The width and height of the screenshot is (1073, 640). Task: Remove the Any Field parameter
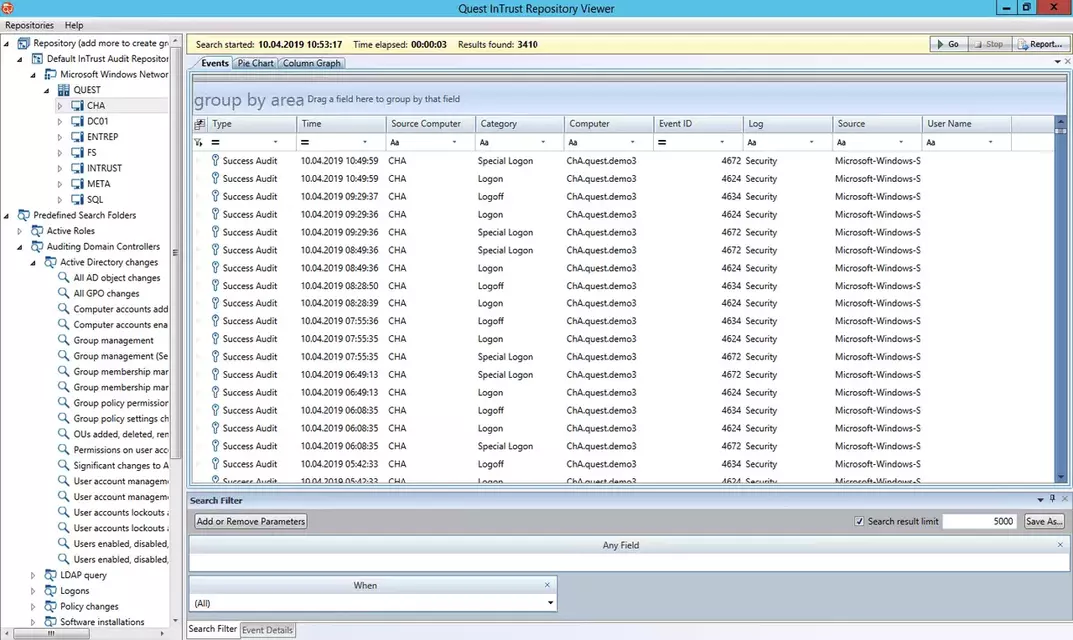tap(1060, 545)
